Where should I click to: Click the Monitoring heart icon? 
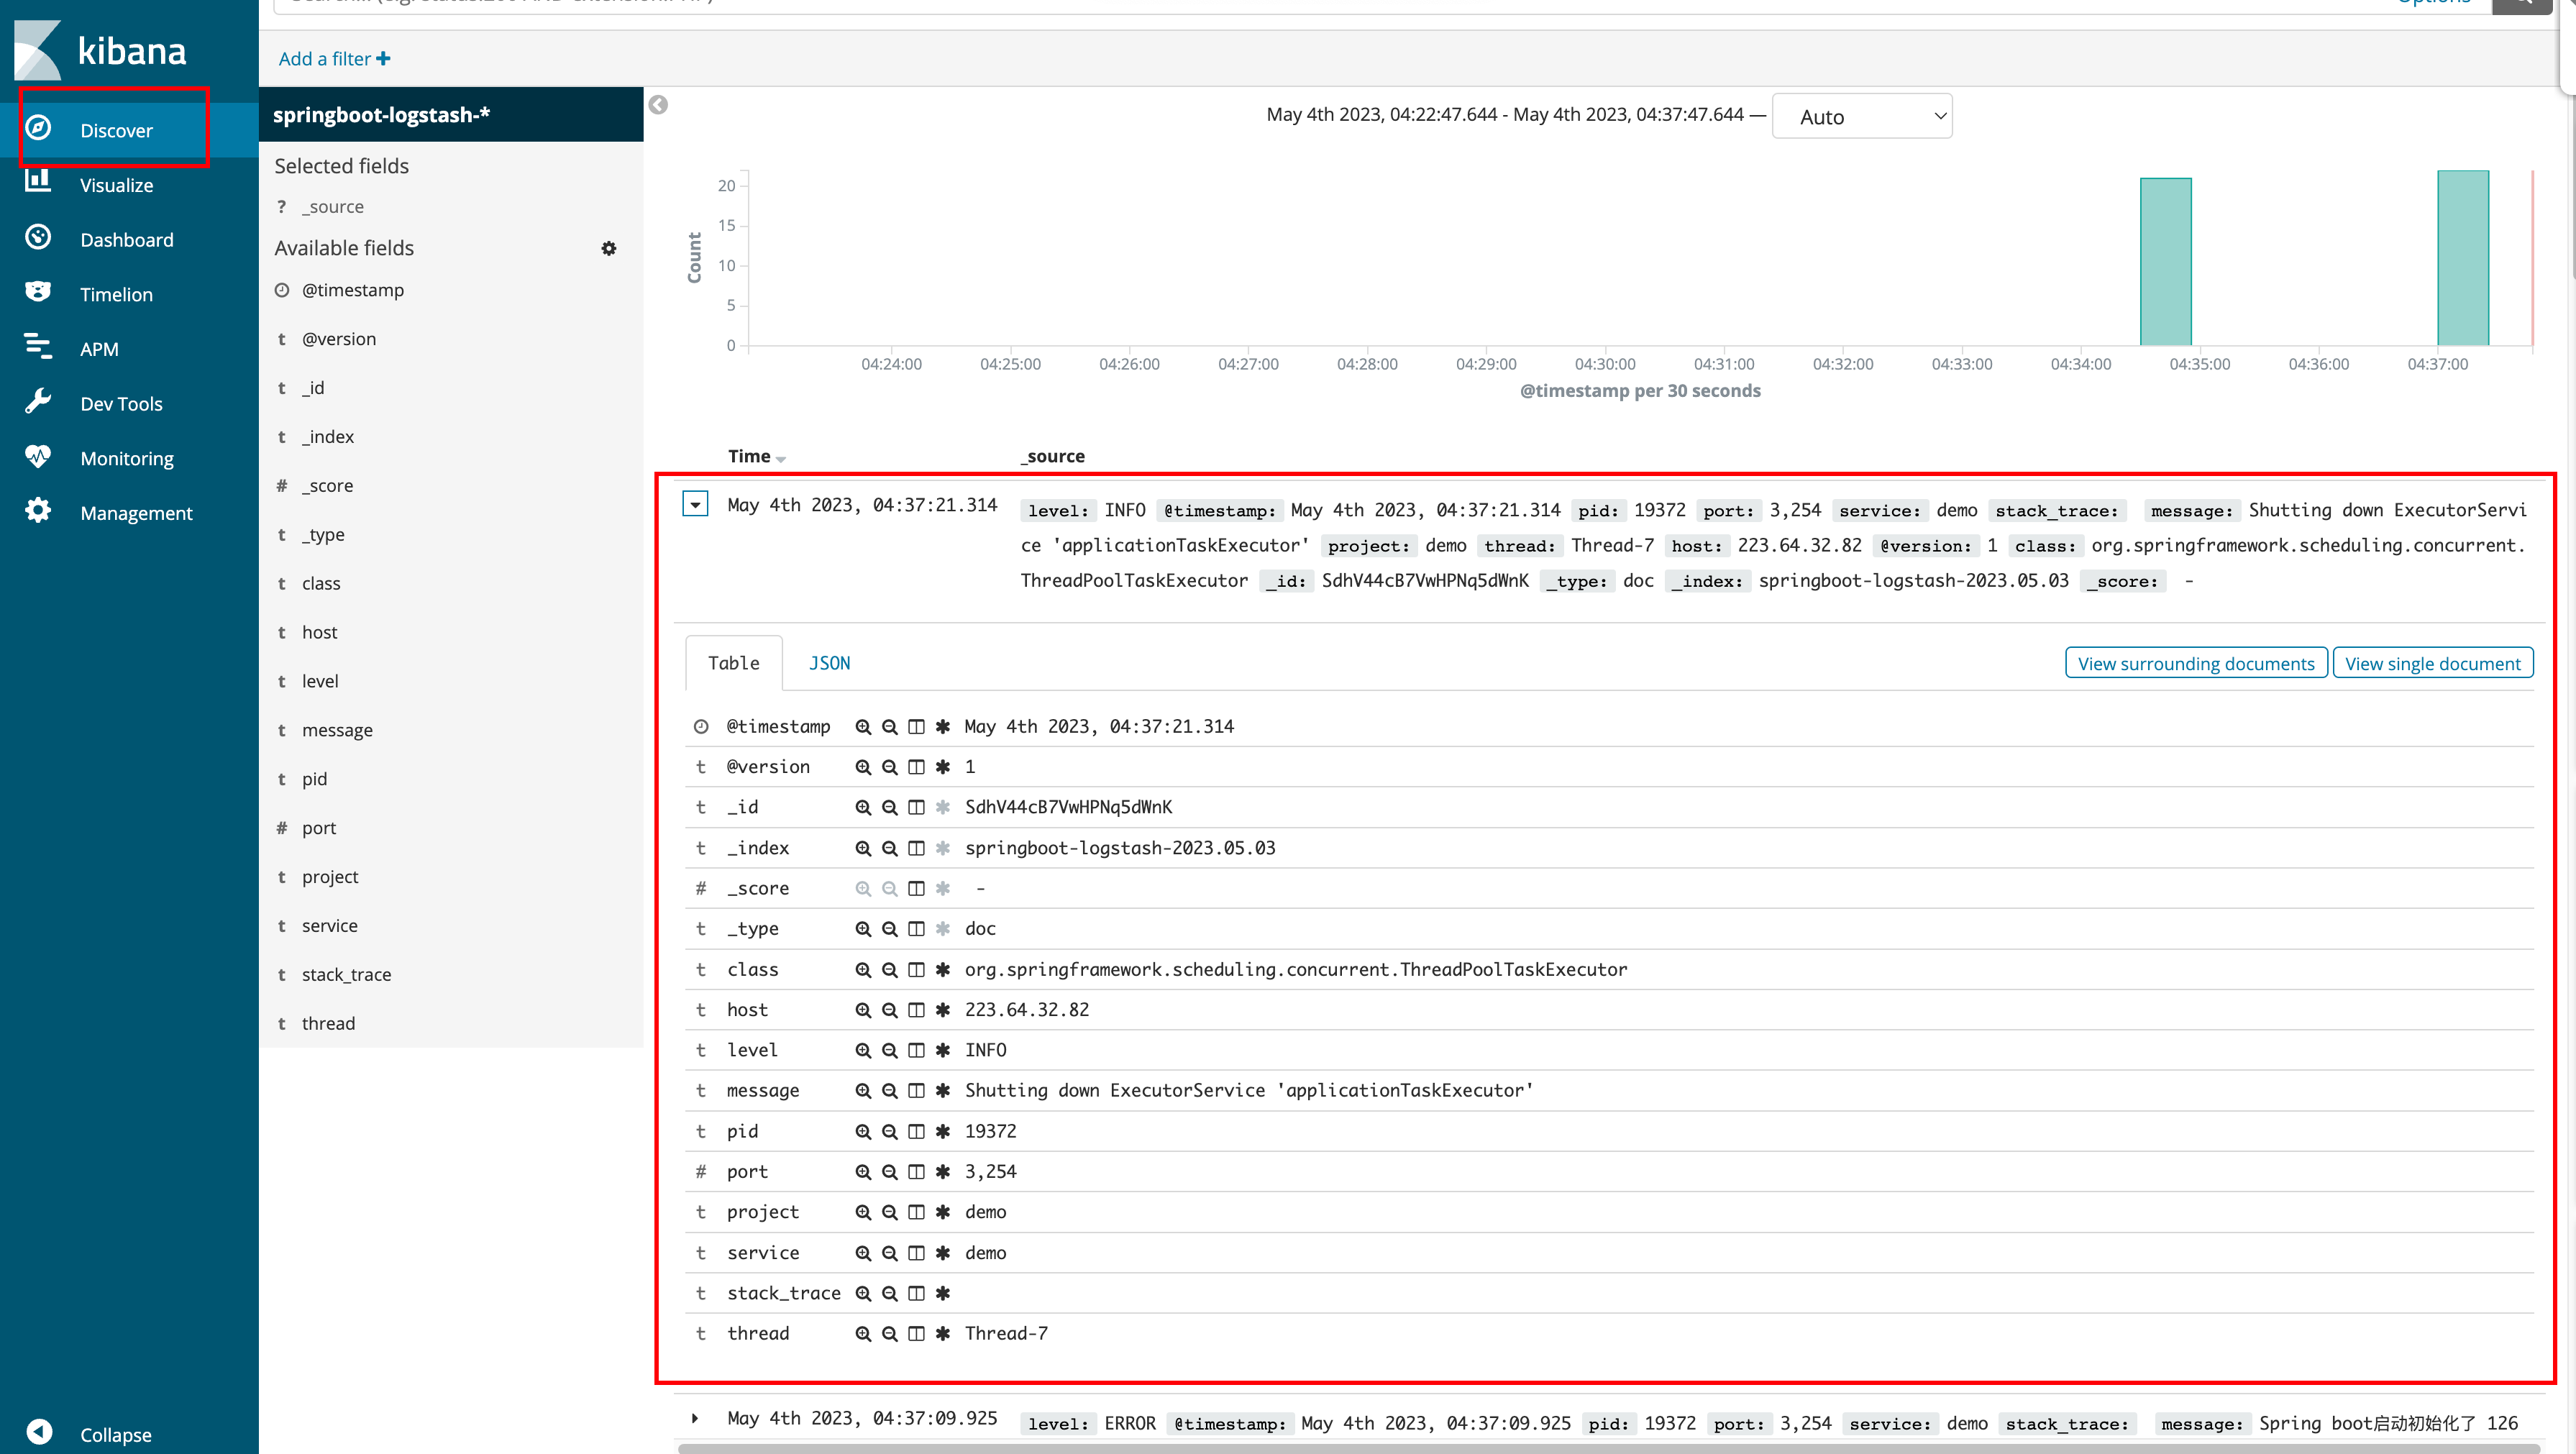coord(38,457)
